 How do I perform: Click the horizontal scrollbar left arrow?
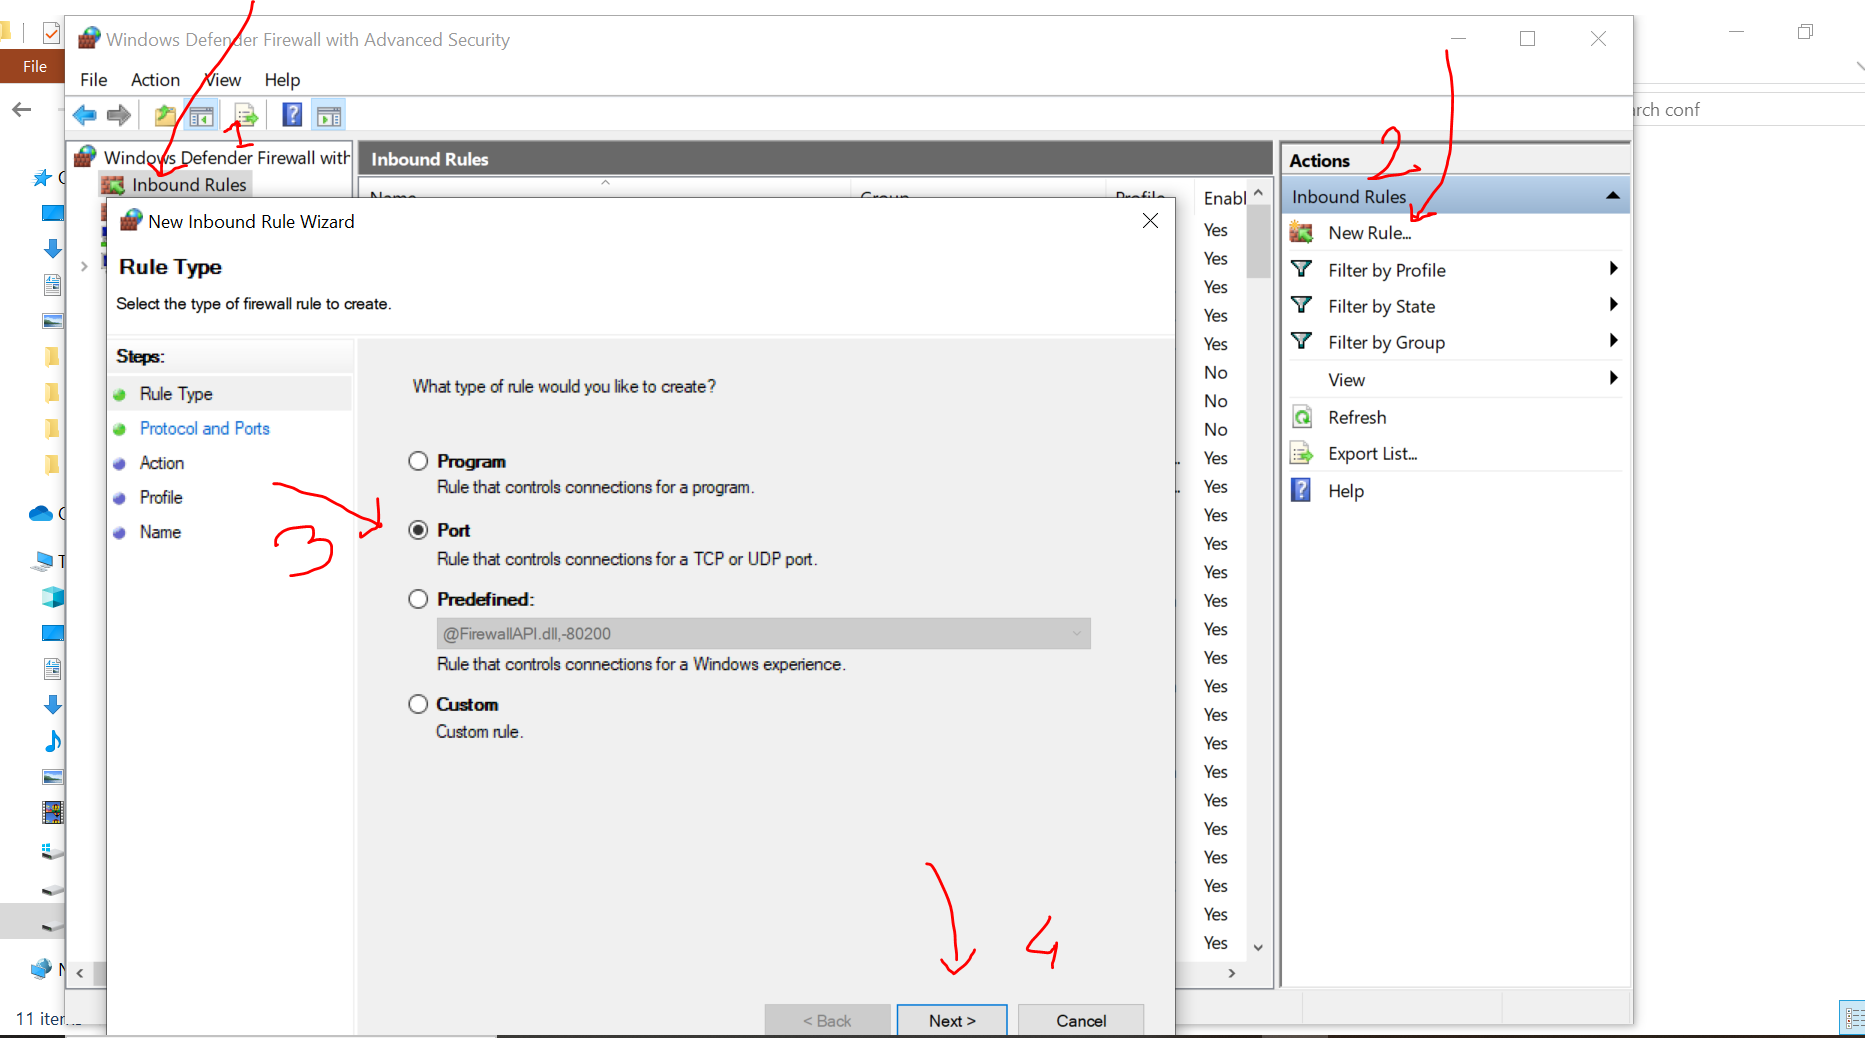coord(80,973)
